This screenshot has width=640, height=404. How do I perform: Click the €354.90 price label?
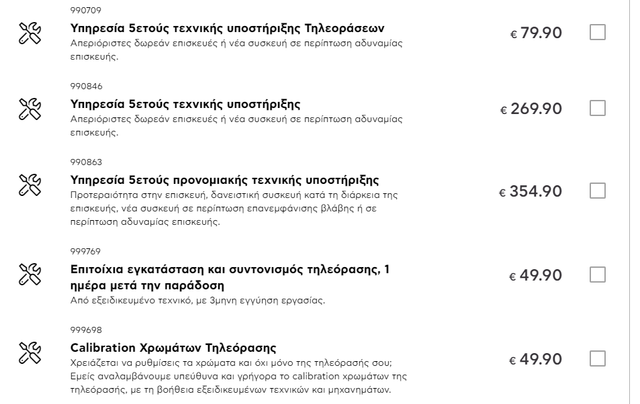tap(530, 191)
